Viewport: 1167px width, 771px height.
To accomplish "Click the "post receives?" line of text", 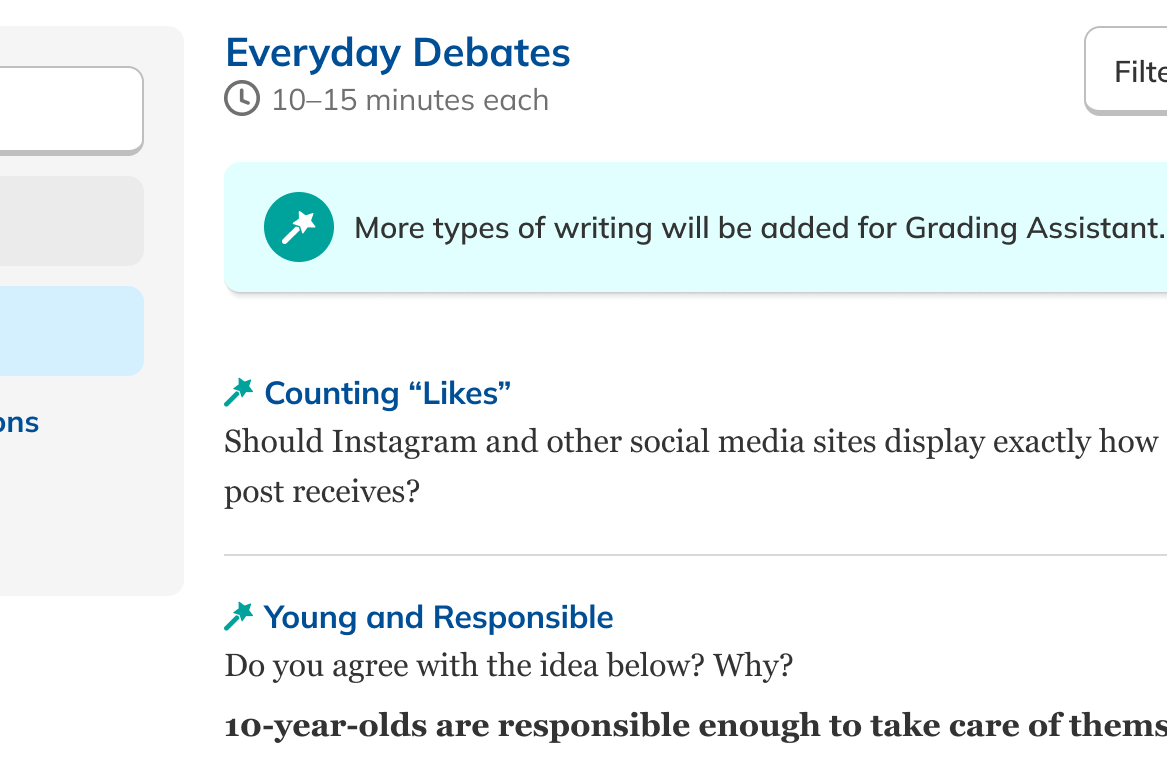I will [321, 492].
